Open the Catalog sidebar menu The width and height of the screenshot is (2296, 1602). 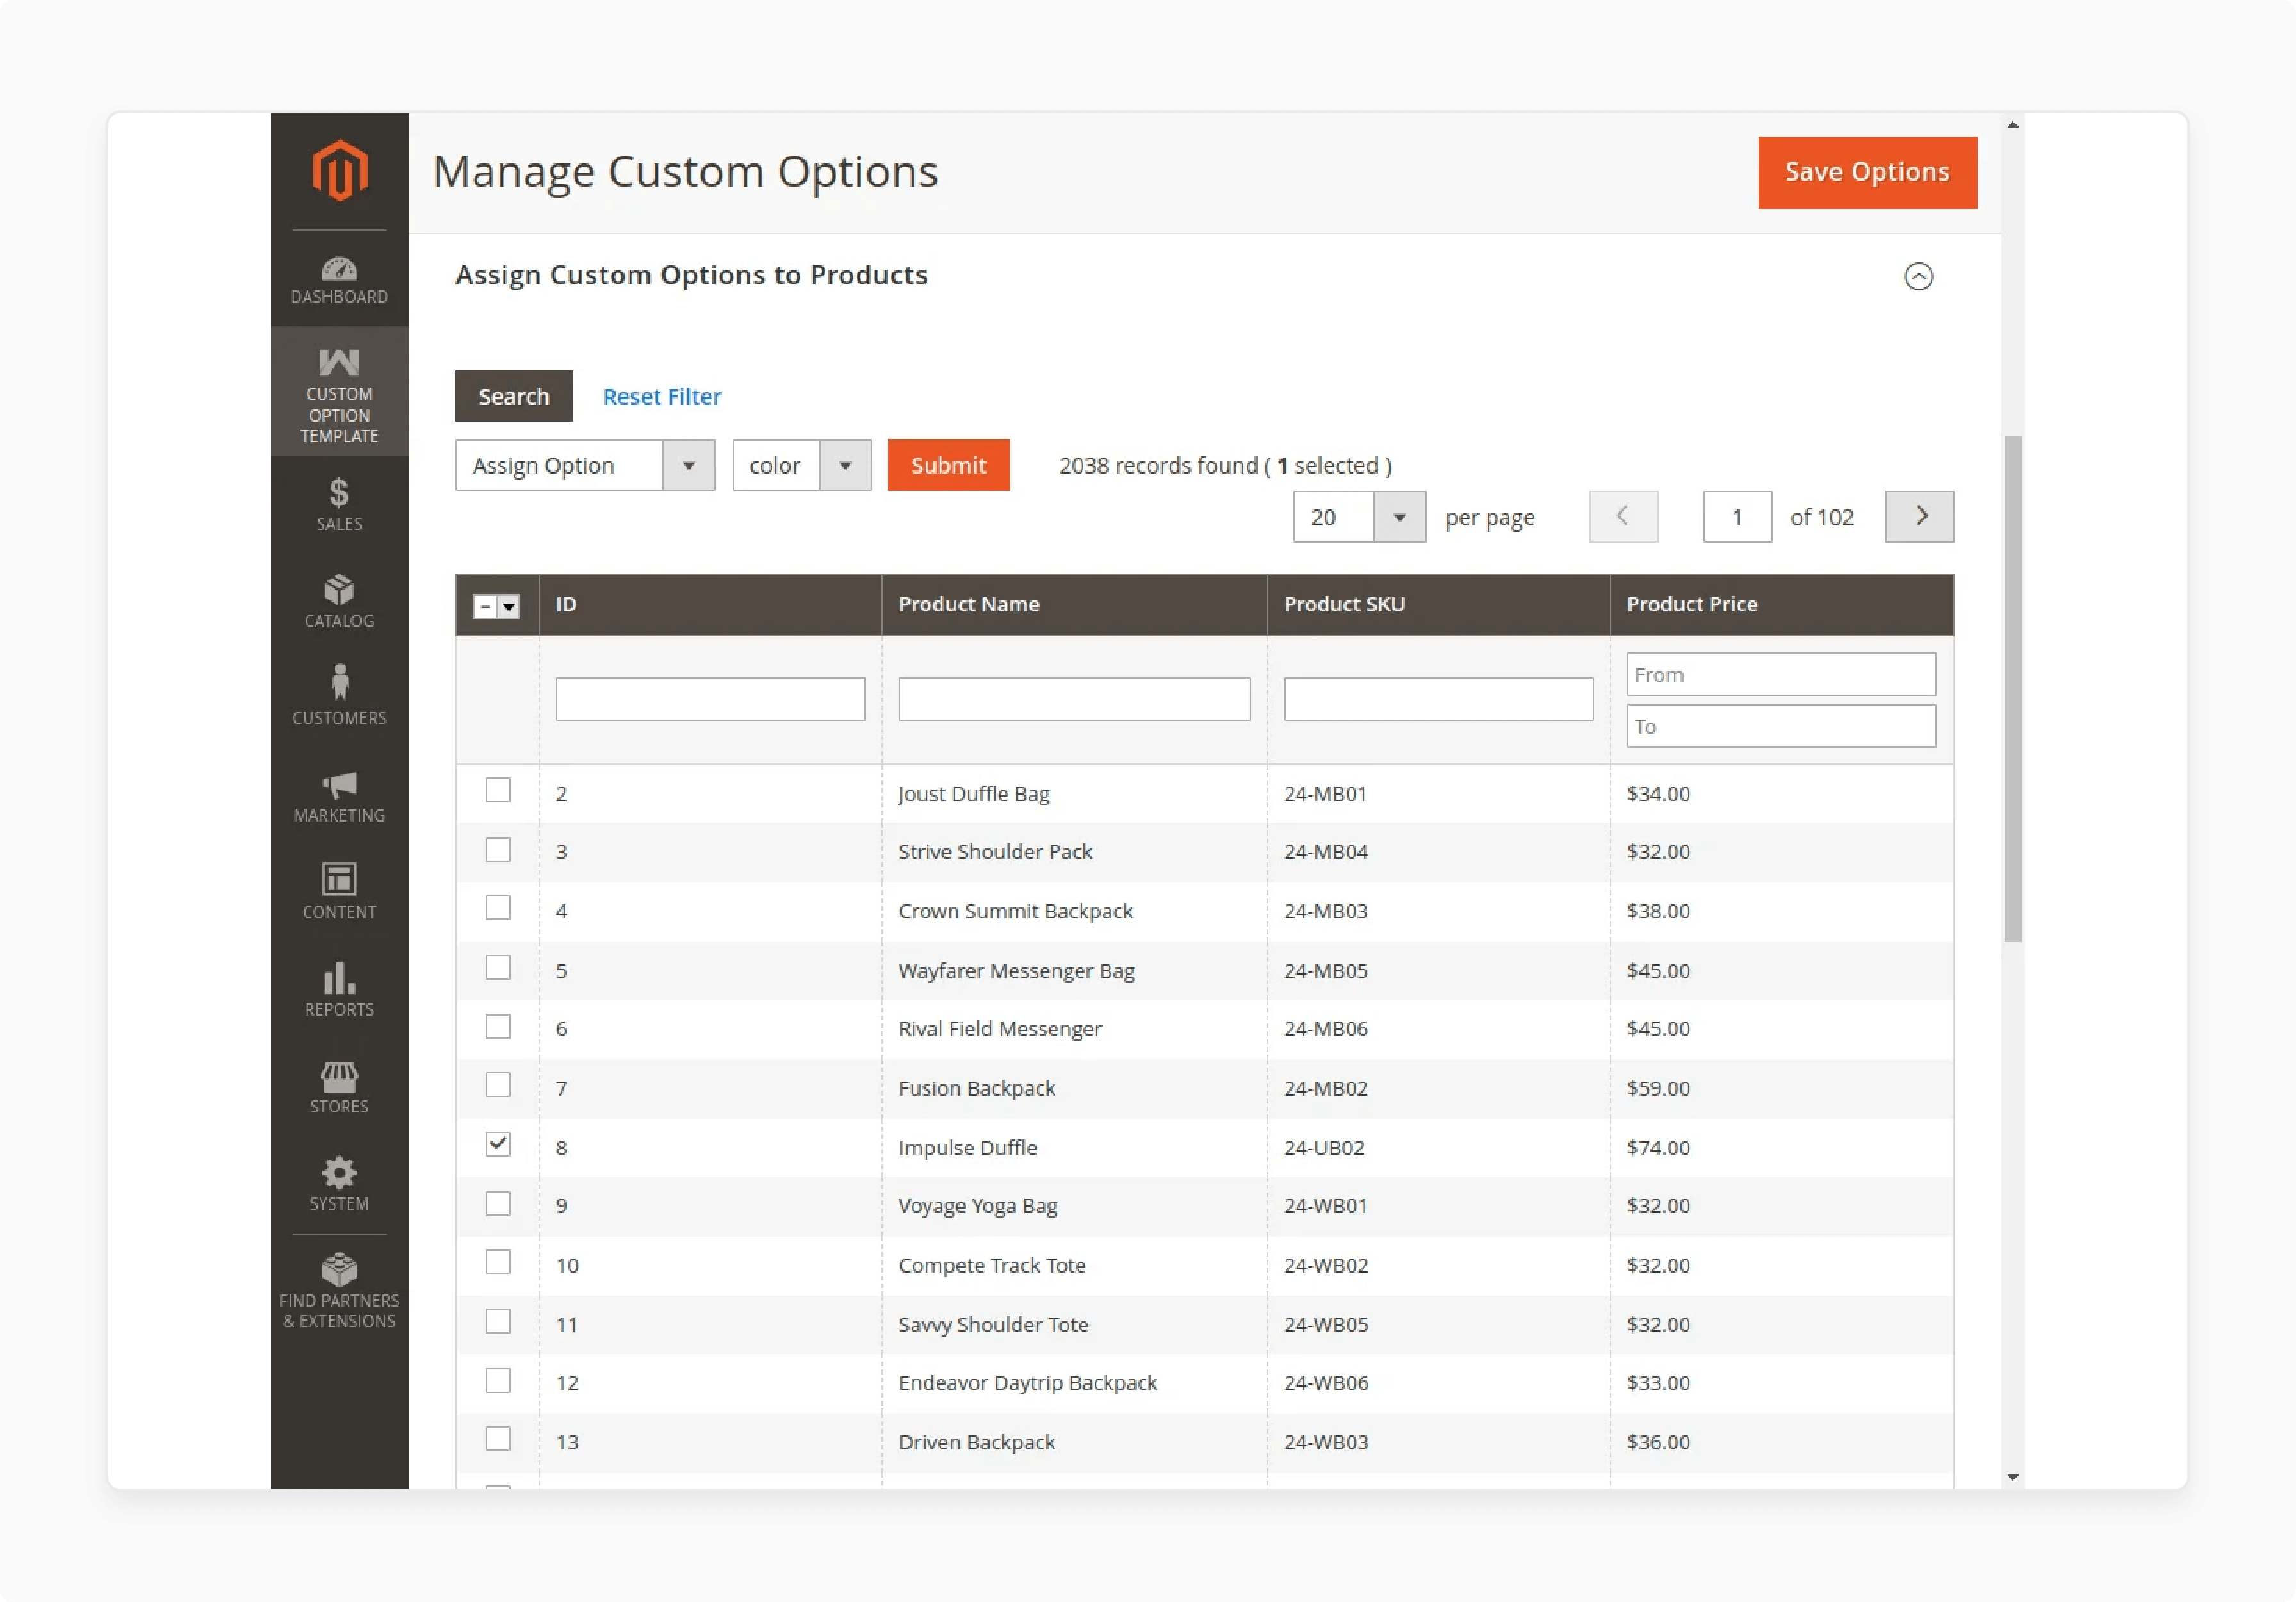(x=339, y=602)
